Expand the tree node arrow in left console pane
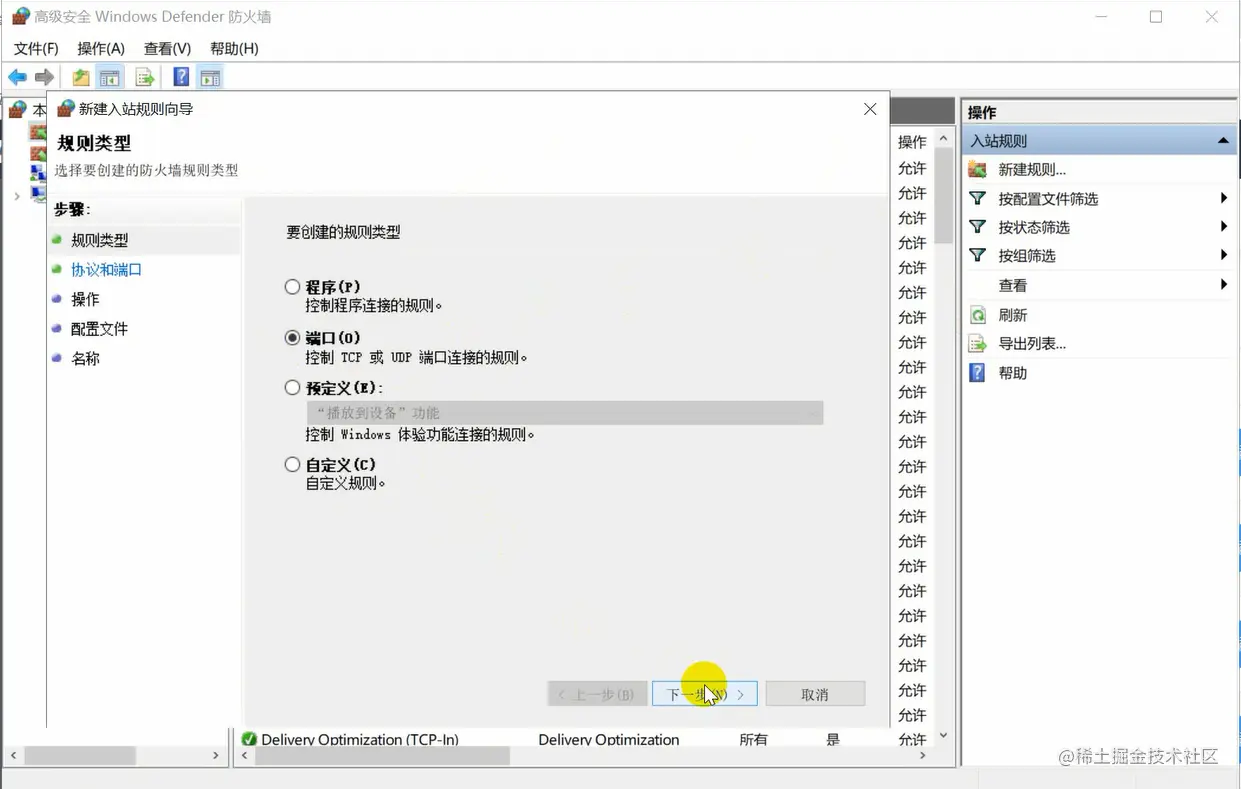The image size is (1241, 789). tap(17, 196)
